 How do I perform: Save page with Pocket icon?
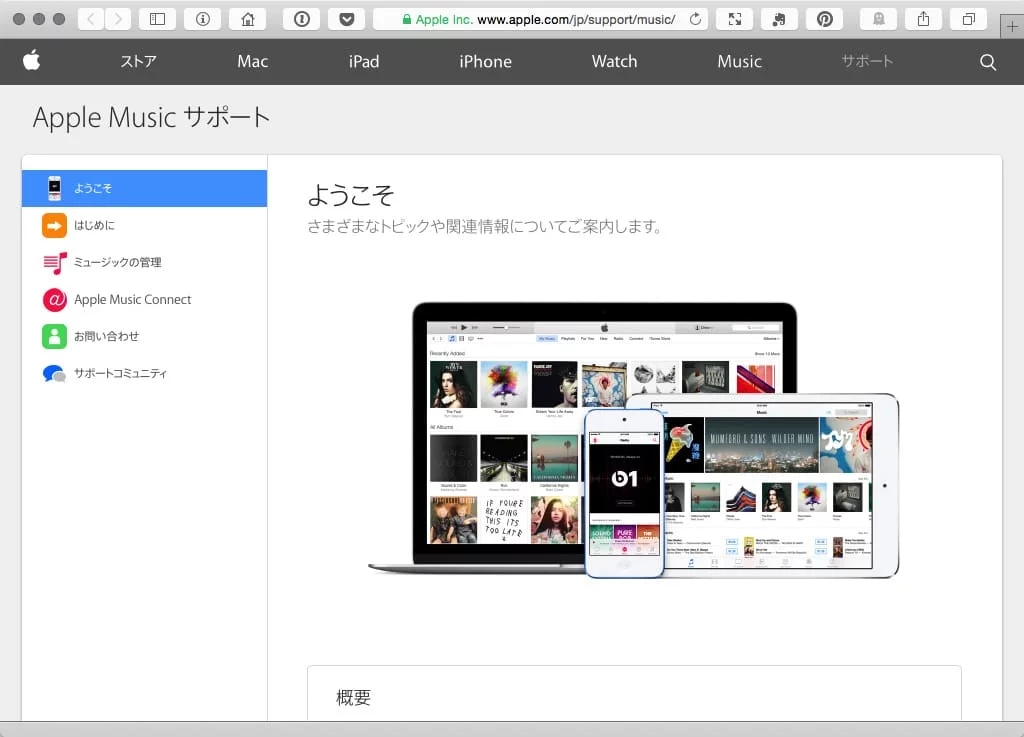(347, 19)
